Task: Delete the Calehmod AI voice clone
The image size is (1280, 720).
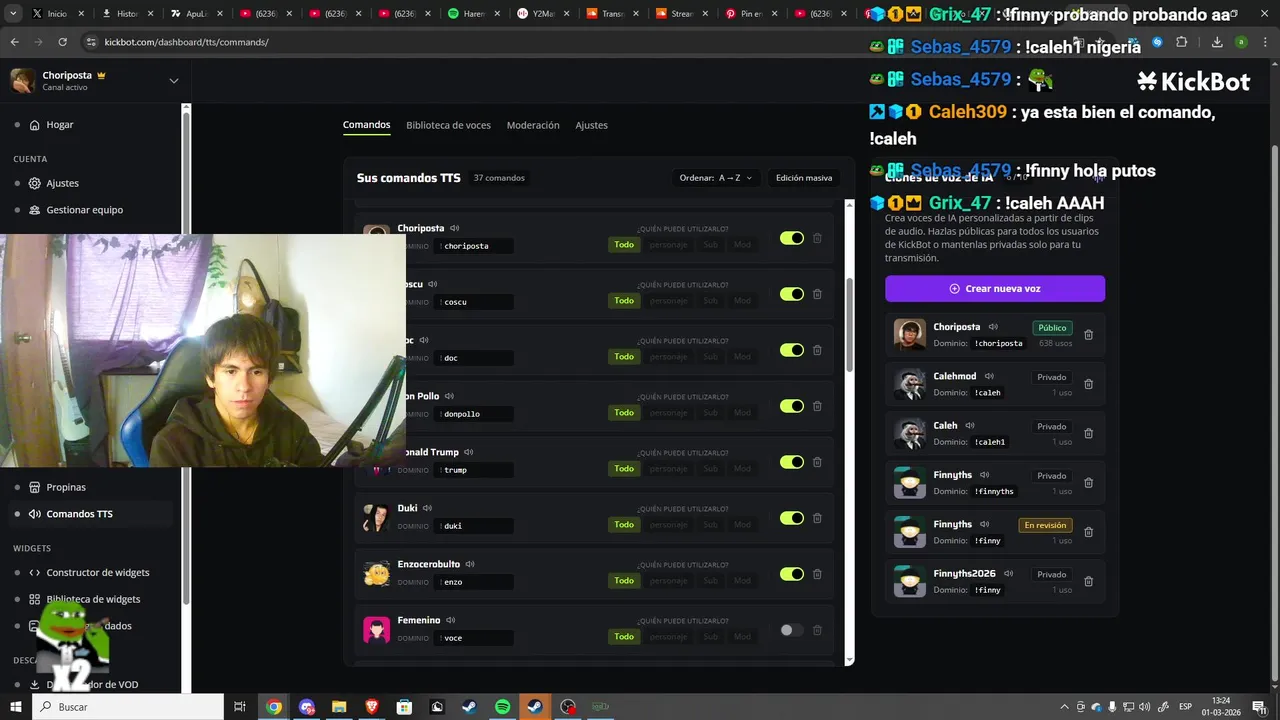Action: (1089, 384)
